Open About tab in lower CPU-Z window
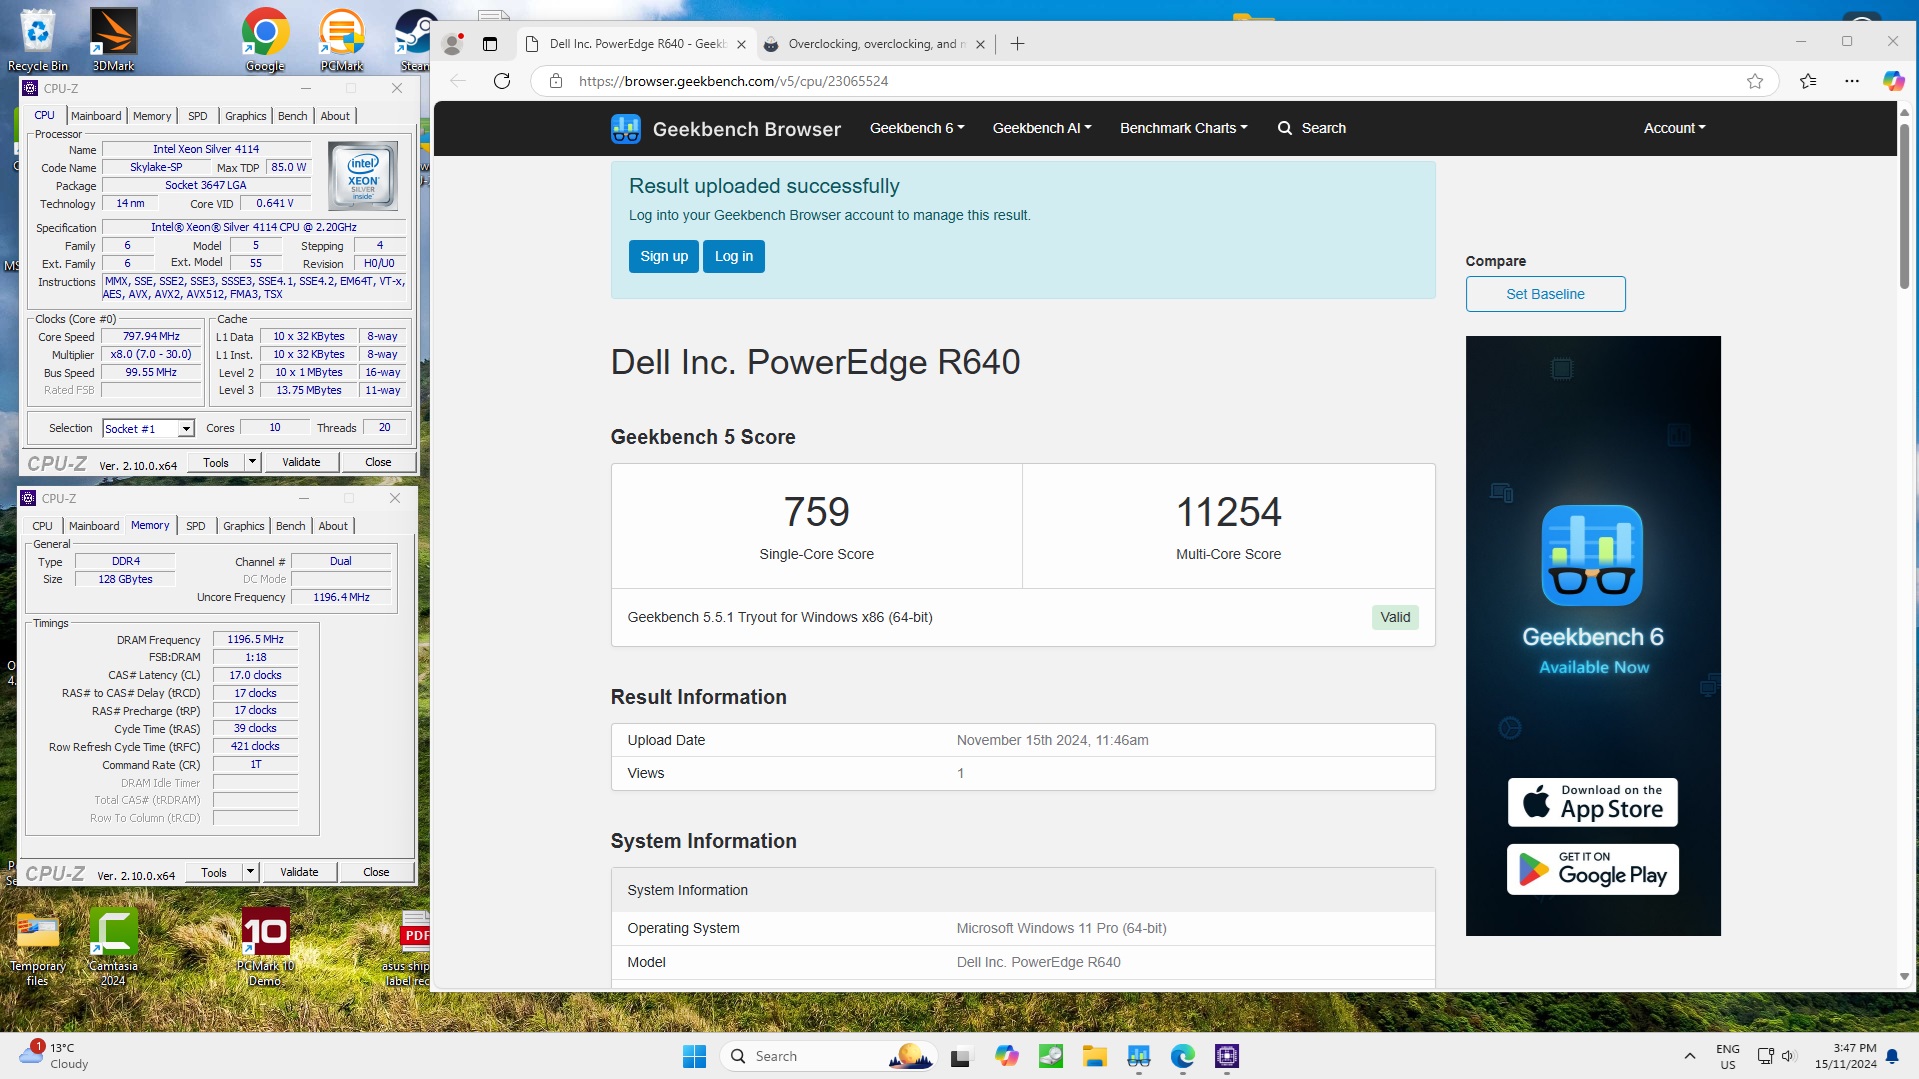 (333, 526)
